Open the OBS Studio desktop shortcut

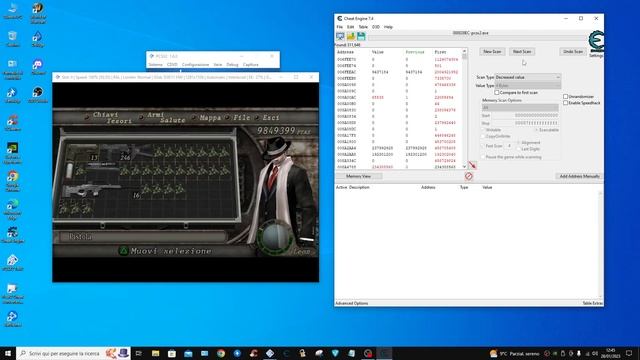pyautogui.click(x=38, y=95)
